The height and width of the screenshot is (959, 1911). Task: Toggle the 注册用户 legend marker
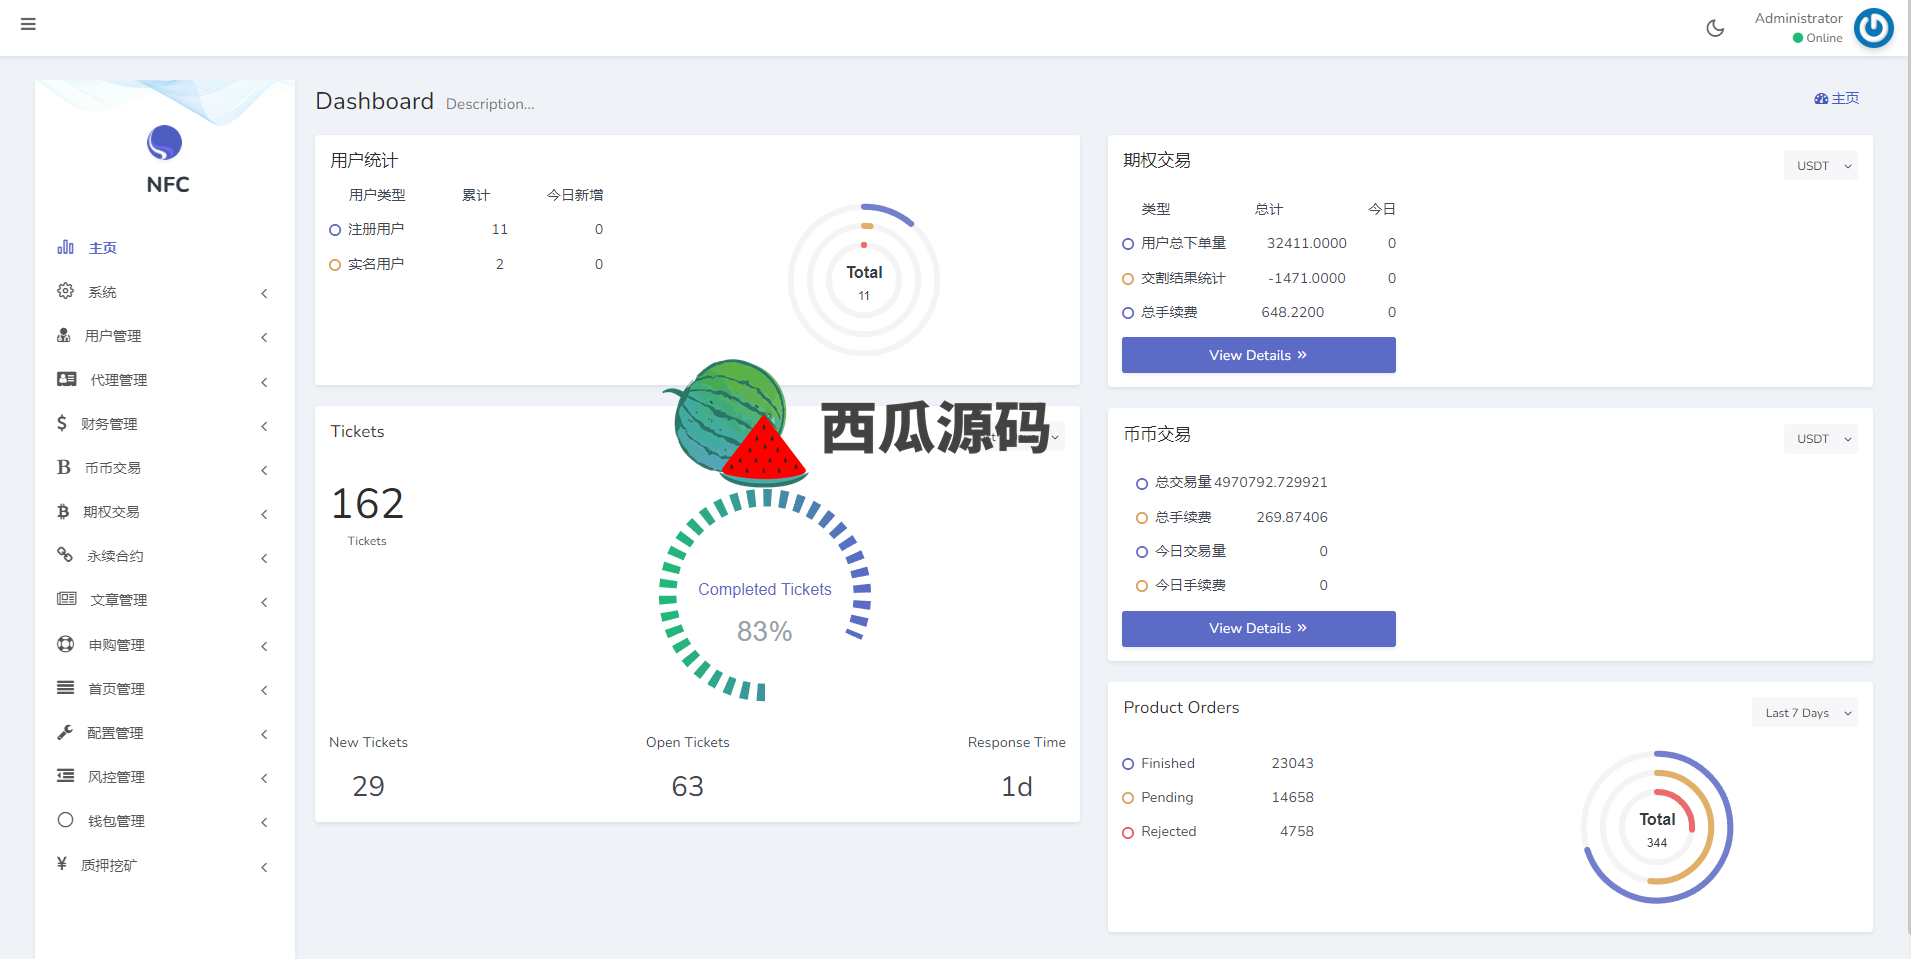pos(335,230)
